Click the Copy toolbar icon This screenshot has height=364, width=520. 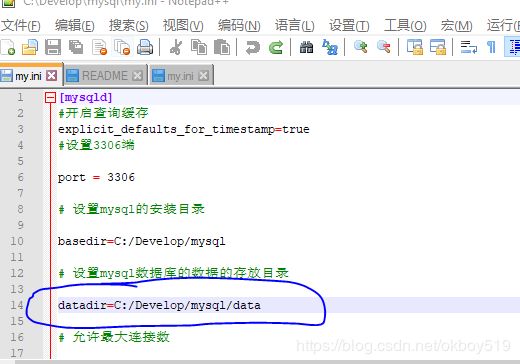[x=199, y=47]
